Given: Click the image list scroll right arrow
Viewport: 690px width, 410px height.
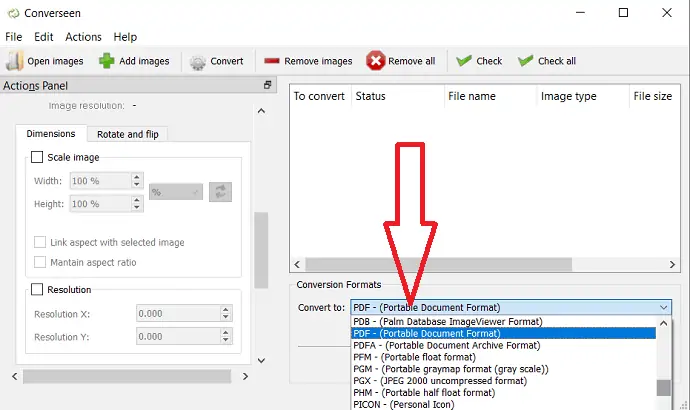Looking at the screenshot, I should tap(672, 264).
